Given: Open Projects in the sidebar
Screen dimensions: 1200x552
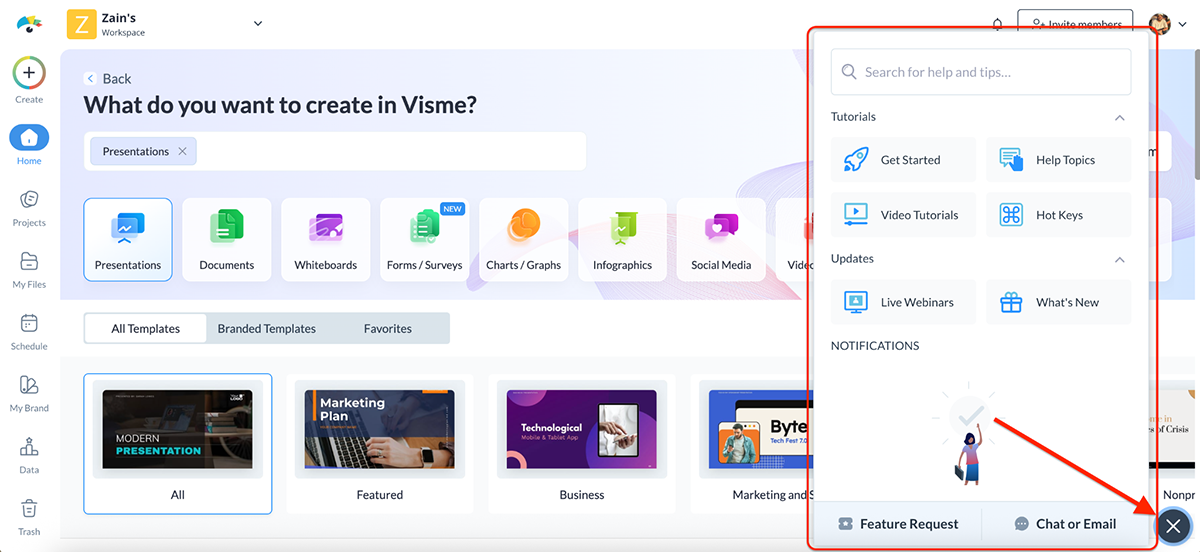Looking at the screenshot, I should (x=29, y=199).
